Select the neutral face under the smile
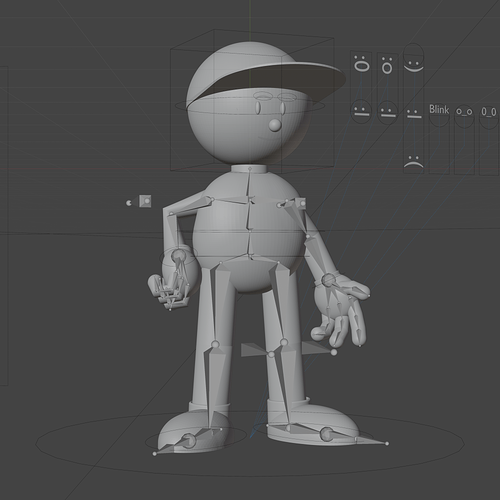The image size is (500, 500). (414, 113)
